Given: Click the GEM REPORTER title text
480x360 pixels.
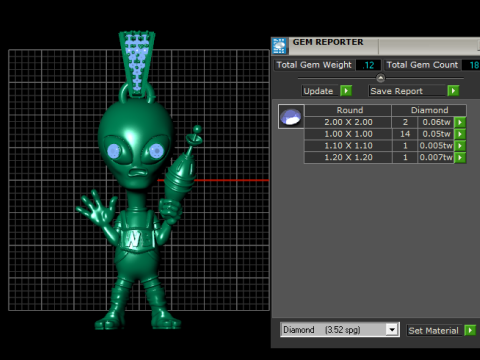Looking at the screenshot, I should pos(328,42).
